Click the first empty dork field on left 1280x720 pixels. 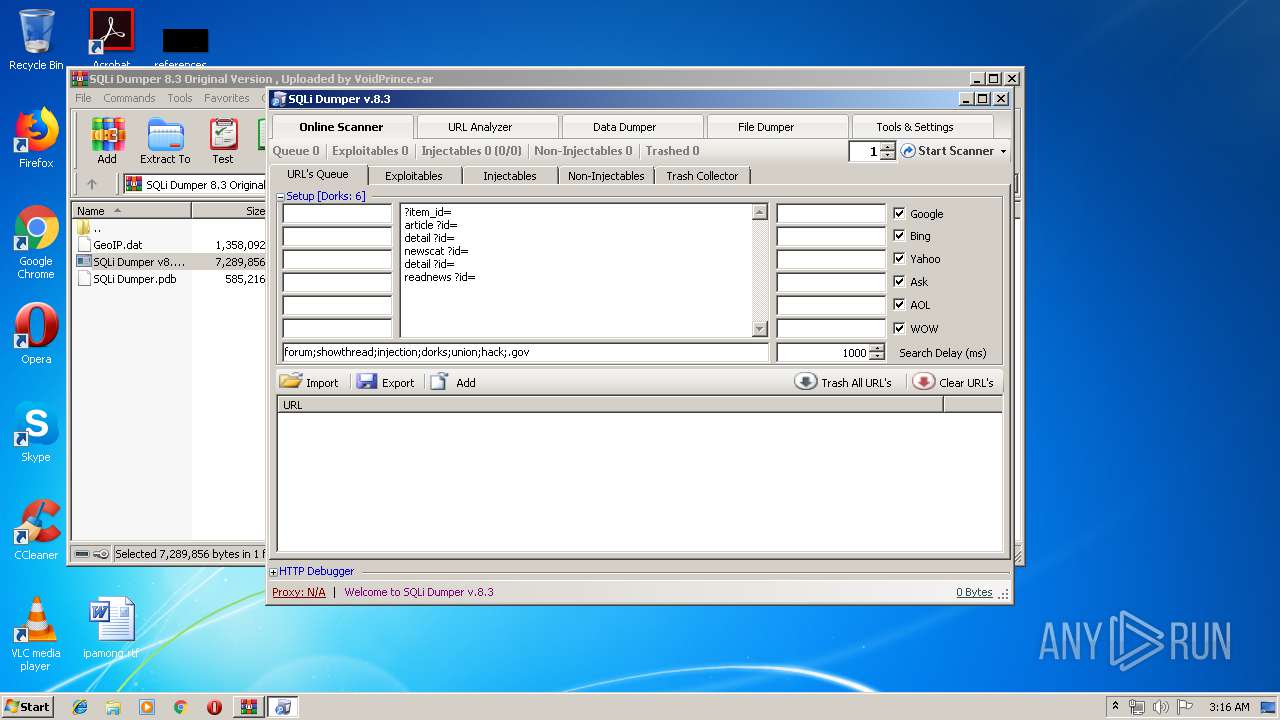(337, 213)
